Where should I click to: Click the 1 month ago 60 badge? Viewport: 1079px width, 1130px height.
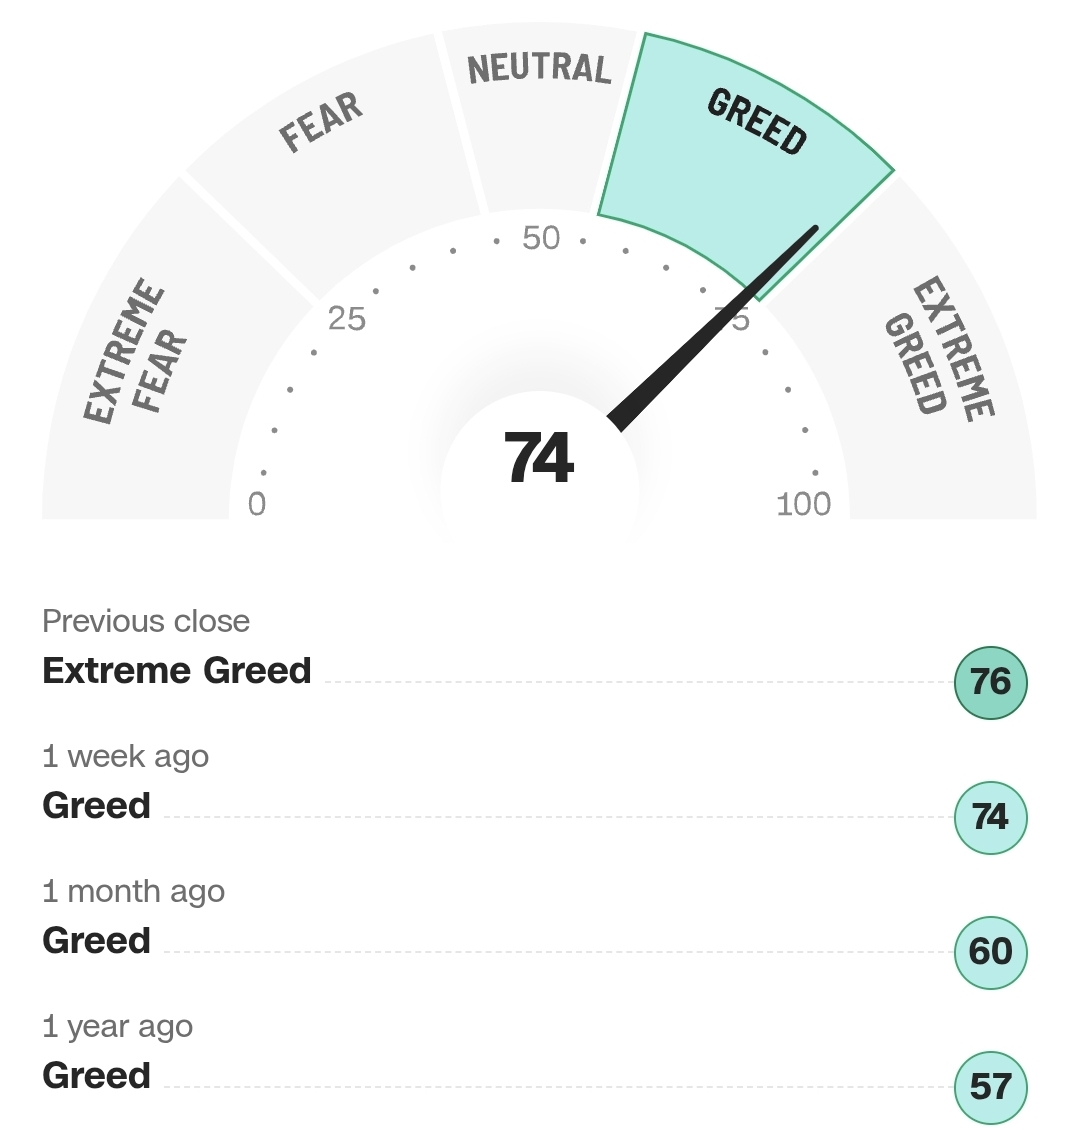point(990,952)
